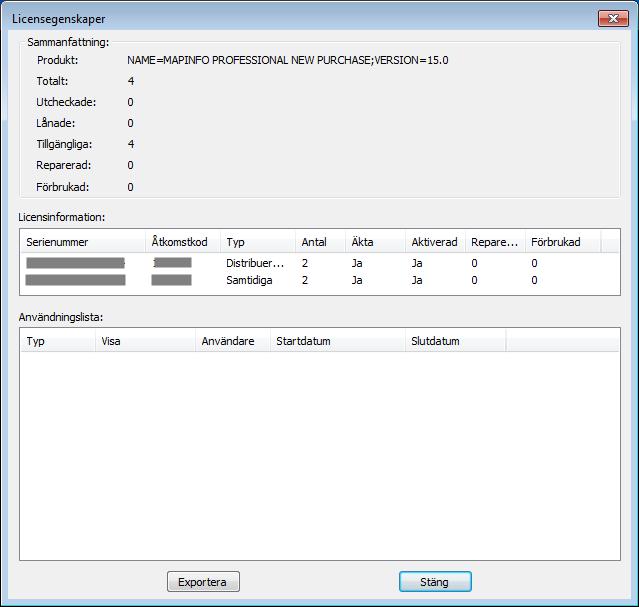Click the Reparerad label
Viewport: 639px width, 607px height.
tap(64, 166)
